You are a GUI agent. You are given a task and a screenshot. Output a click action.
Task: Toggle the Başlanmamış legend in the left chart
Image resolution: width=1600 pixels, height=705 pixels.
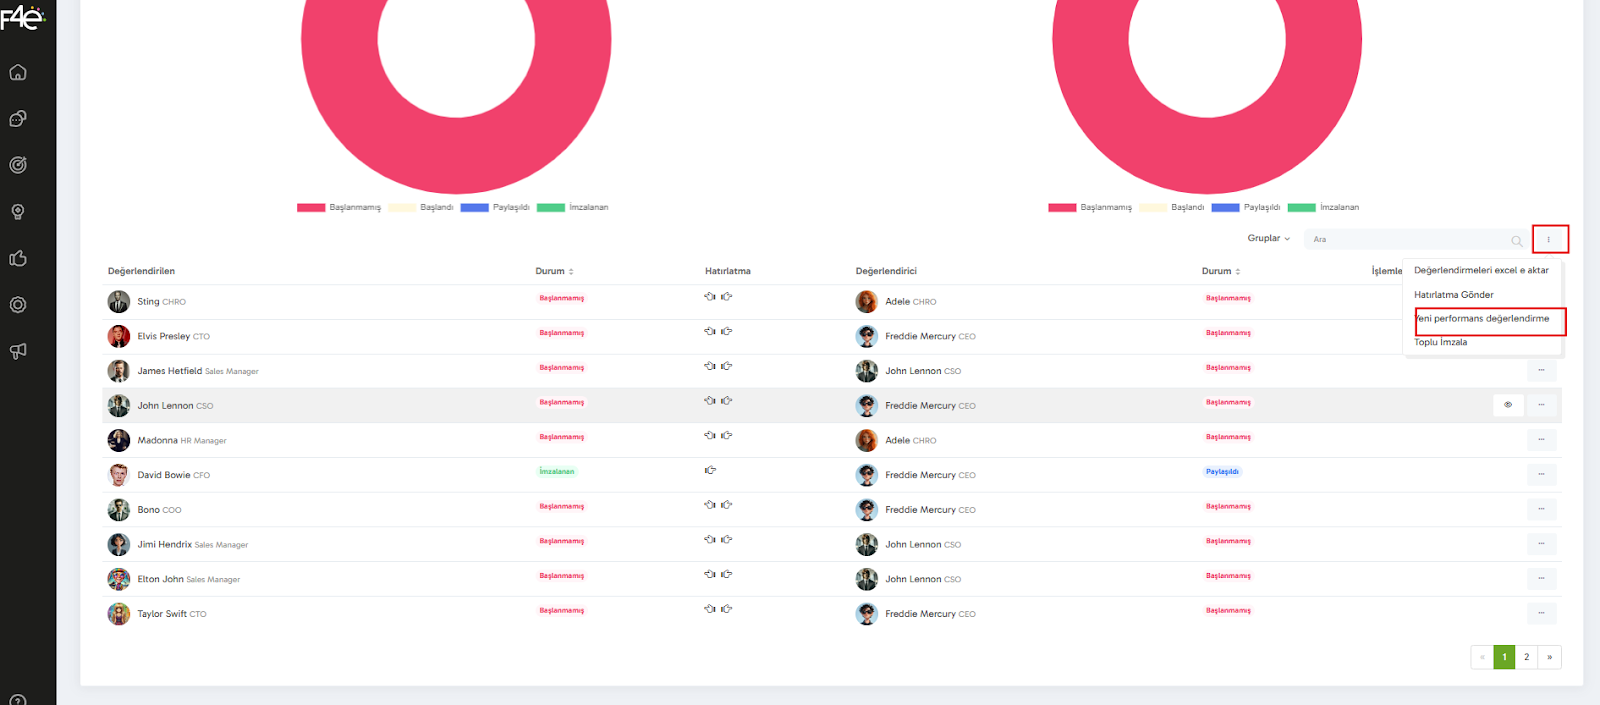click(x=339, y=208)
